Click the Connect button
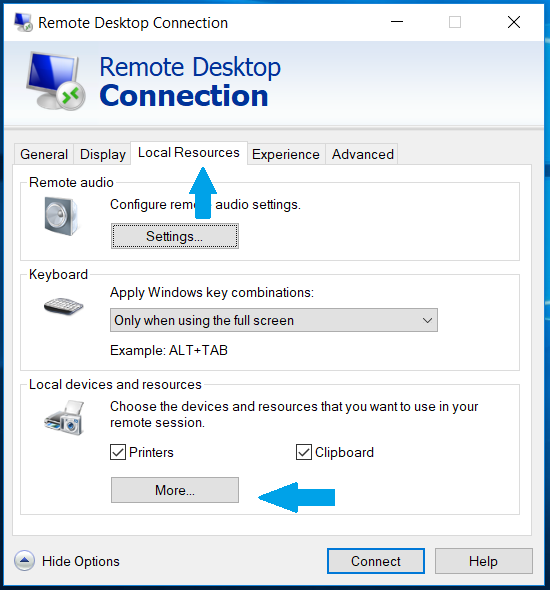The height and width of the screenshot is (590, 550). pos(376,561)
